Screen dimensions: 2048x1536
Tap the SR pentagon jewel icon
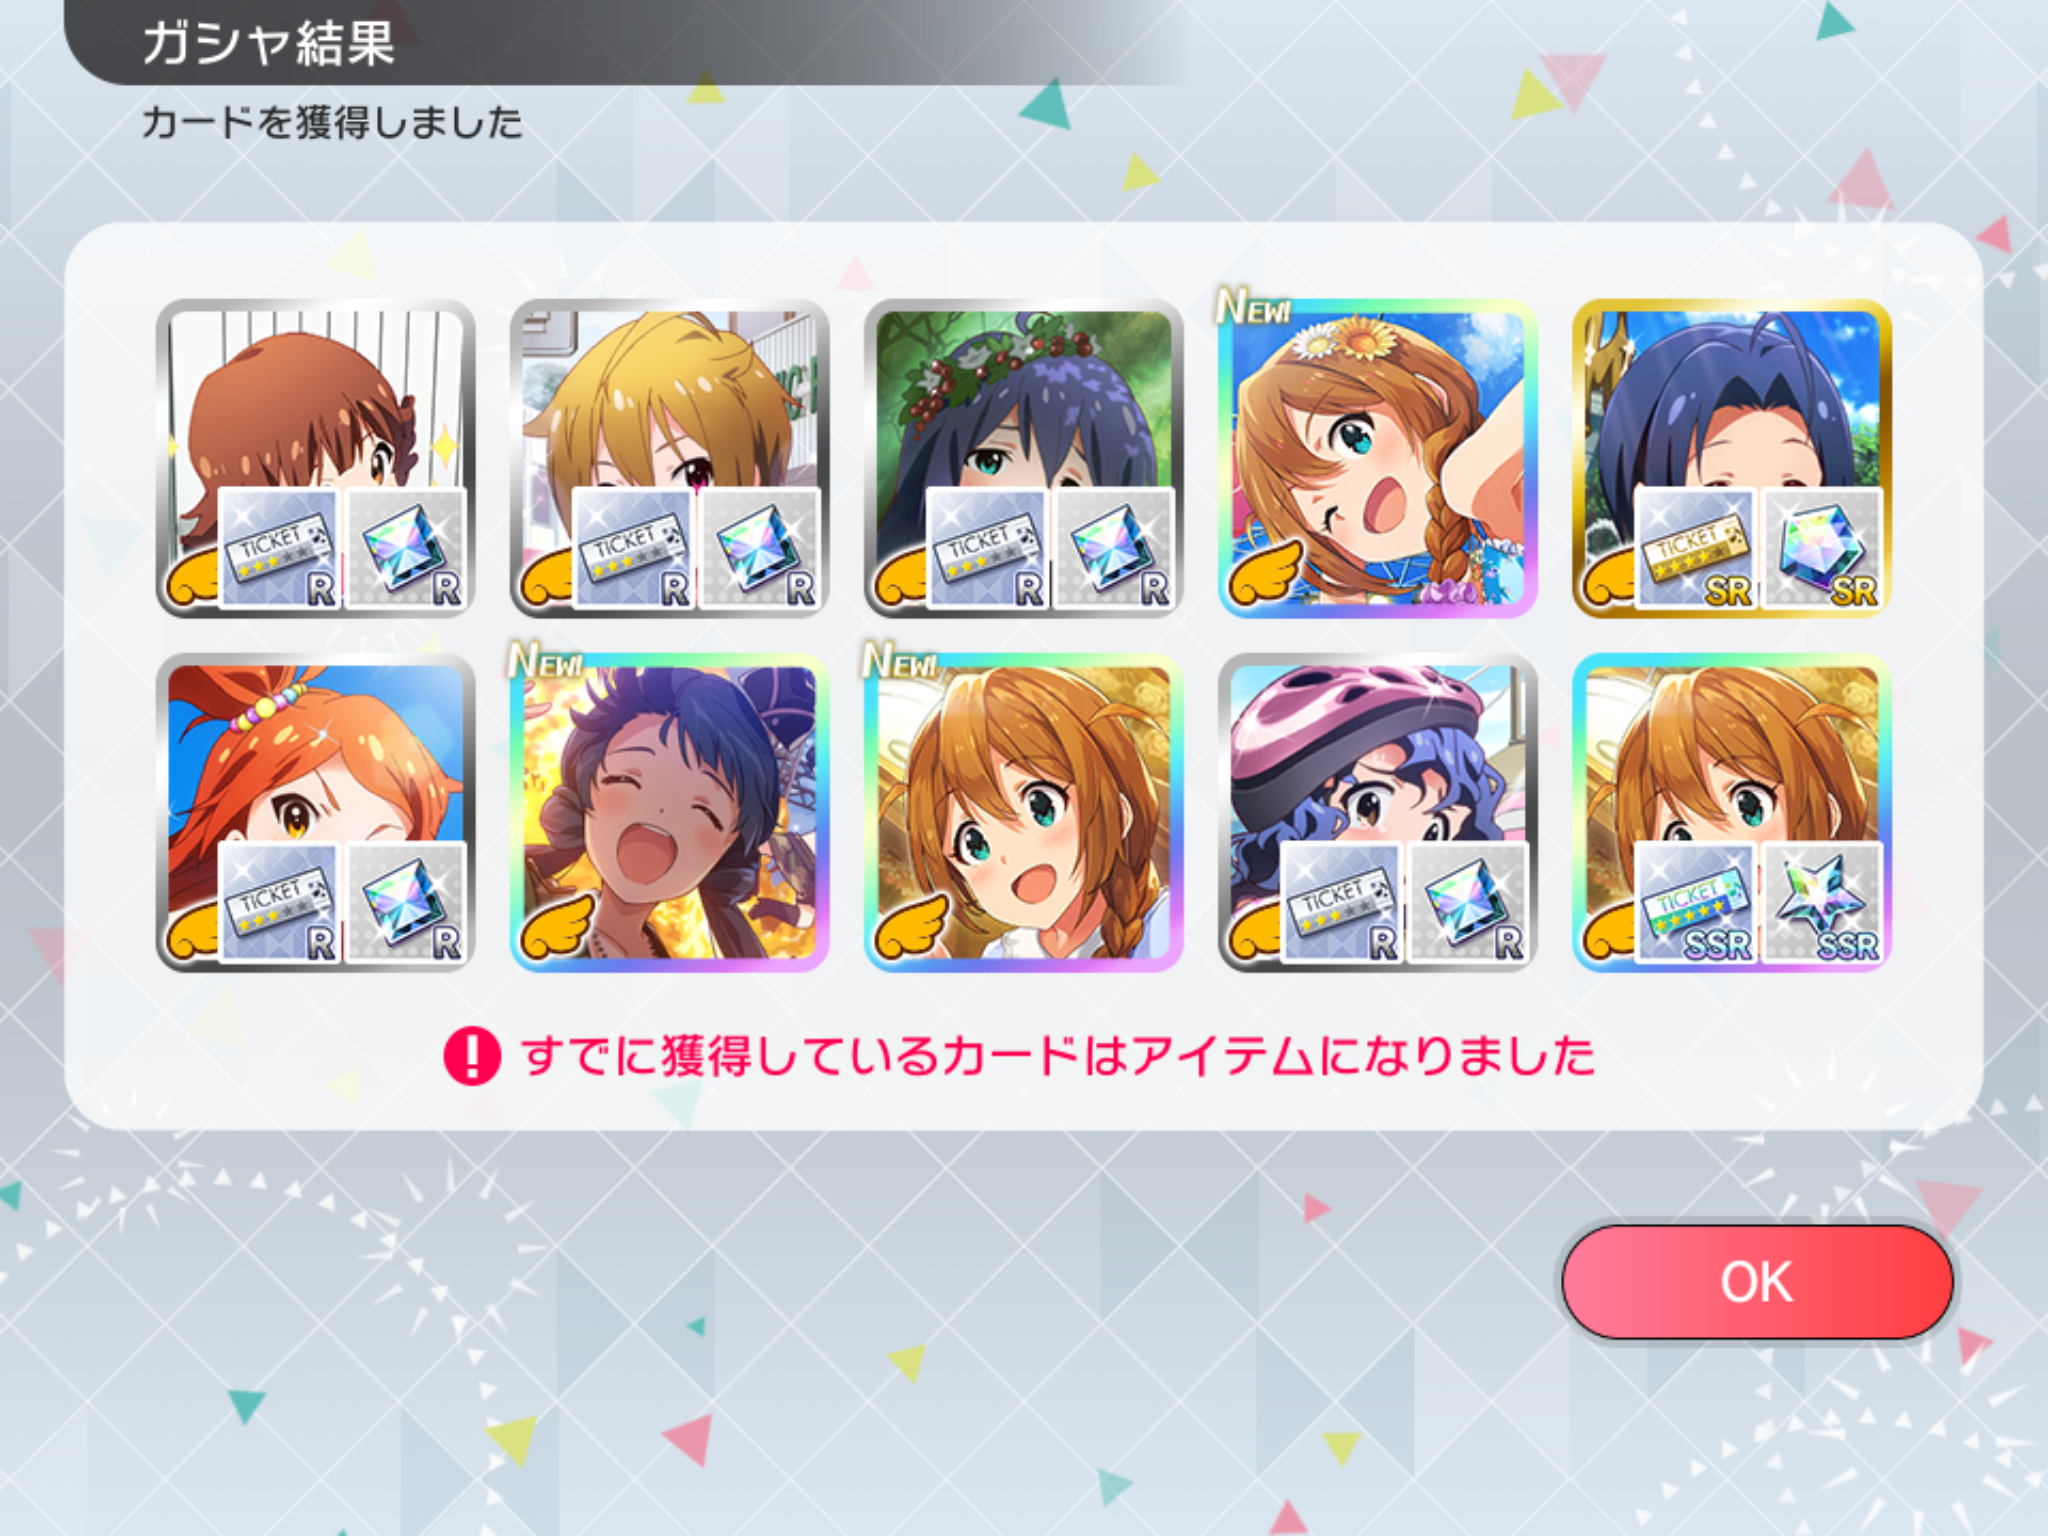(1821, 548)
